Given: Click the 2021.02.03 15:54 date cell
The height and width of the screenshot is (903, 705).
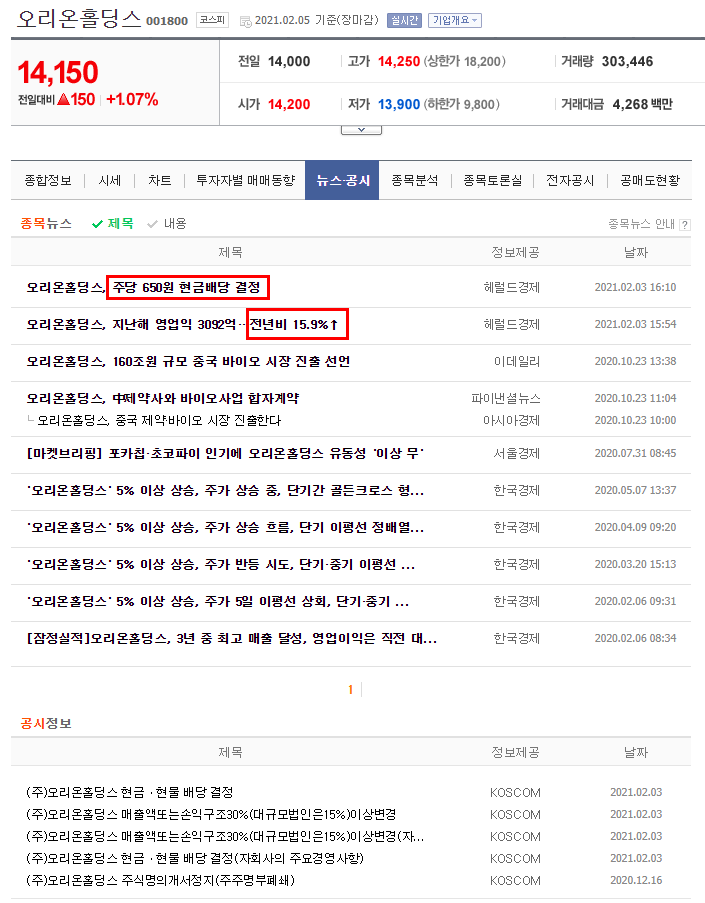Looking at the screenshot, I should 635,324.
